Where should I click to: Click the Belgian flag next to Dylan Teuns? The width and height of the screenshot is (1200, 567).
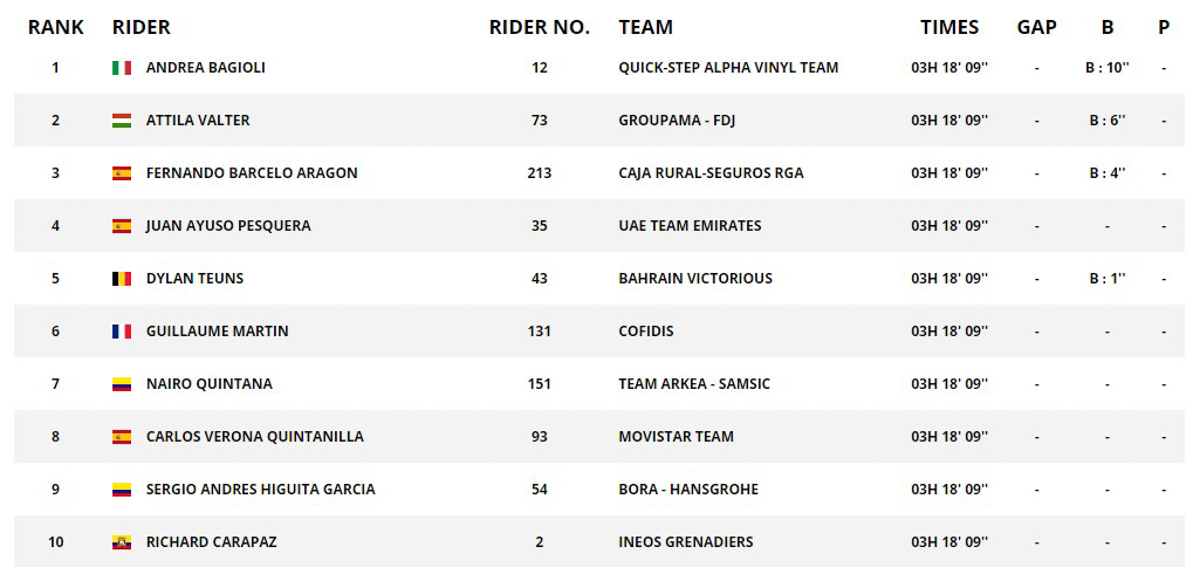point(121,279)
